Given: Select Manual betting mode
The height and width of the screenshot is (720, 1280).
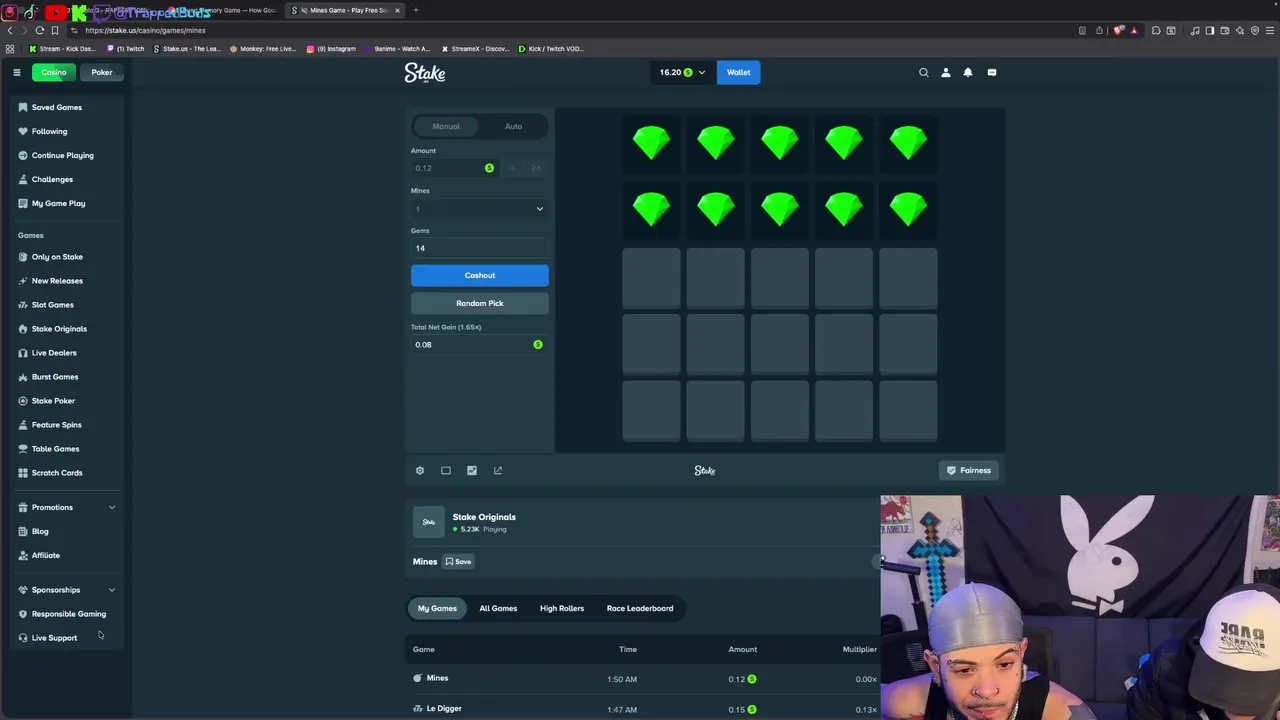Looking at the screenshot, I should click(x=446, y=126).
